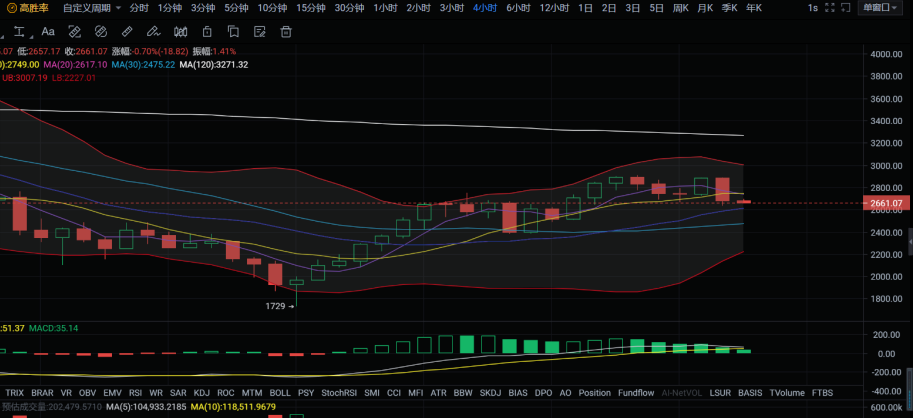Image resolution: width=913 pixels, height=418 pixels.
Task: Select the freehand brush drawing tool
Action: tap(153, 31)
